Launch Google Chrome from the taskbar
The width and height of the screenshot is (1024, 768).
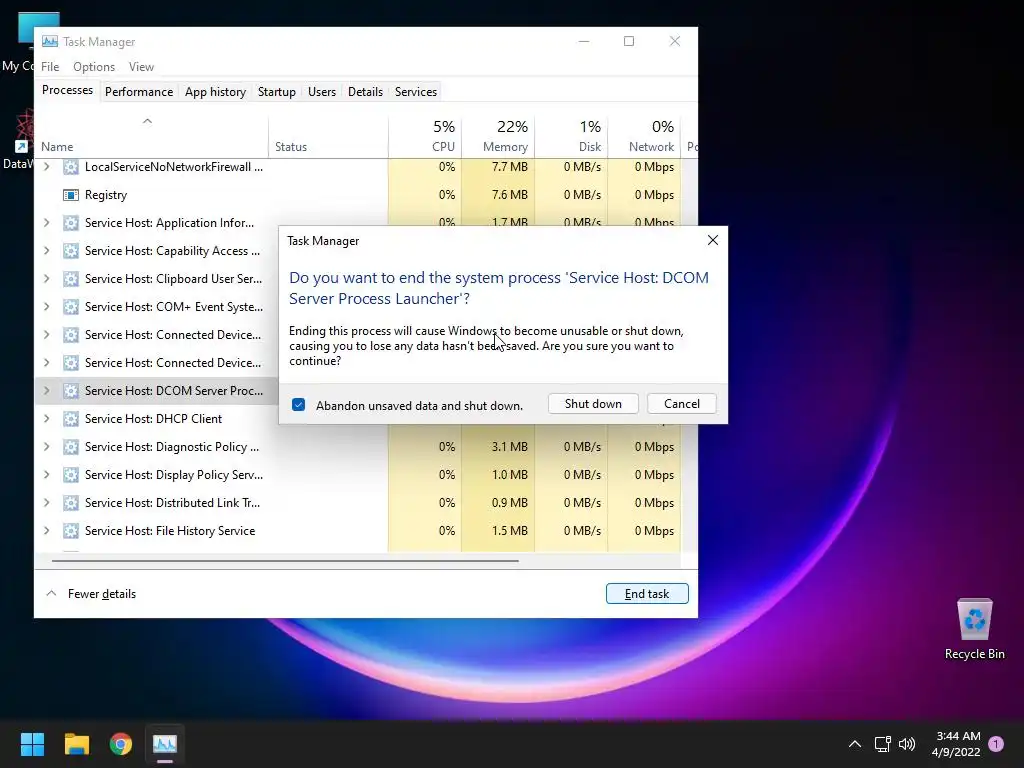coord(121,744)
